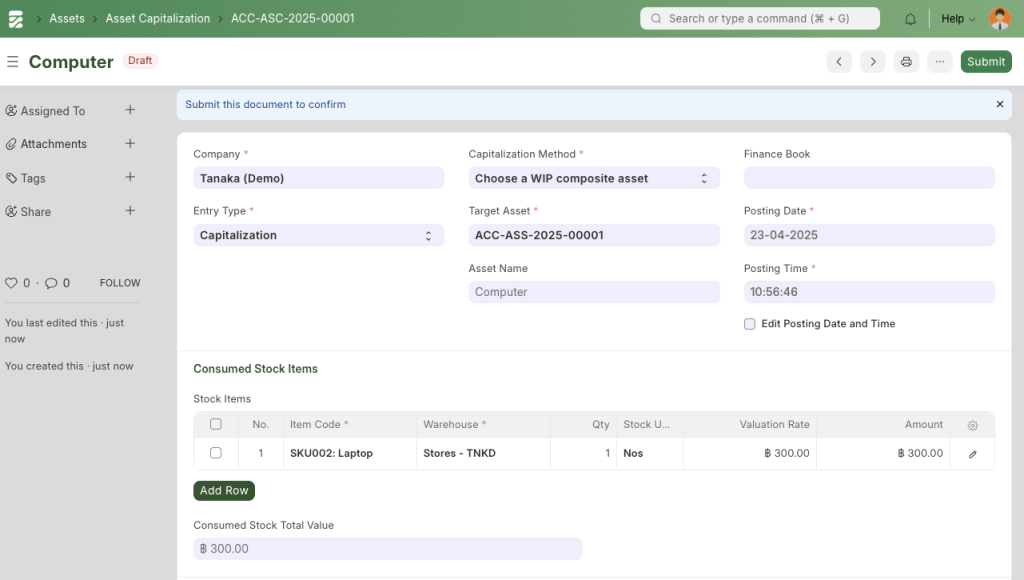Add a tag using plus icon
Viewport: 1024px width, 580px height.
(130, 177)
